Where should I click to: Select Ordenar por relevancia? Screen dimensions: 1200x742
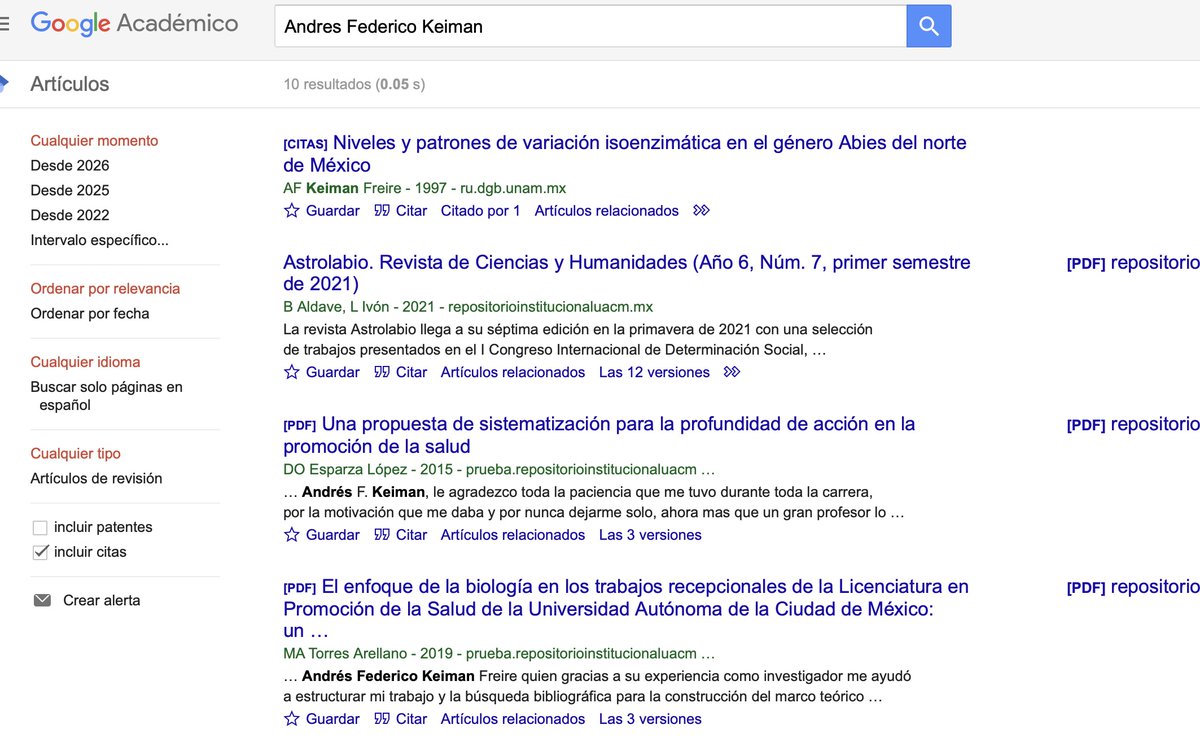(105, 289)
